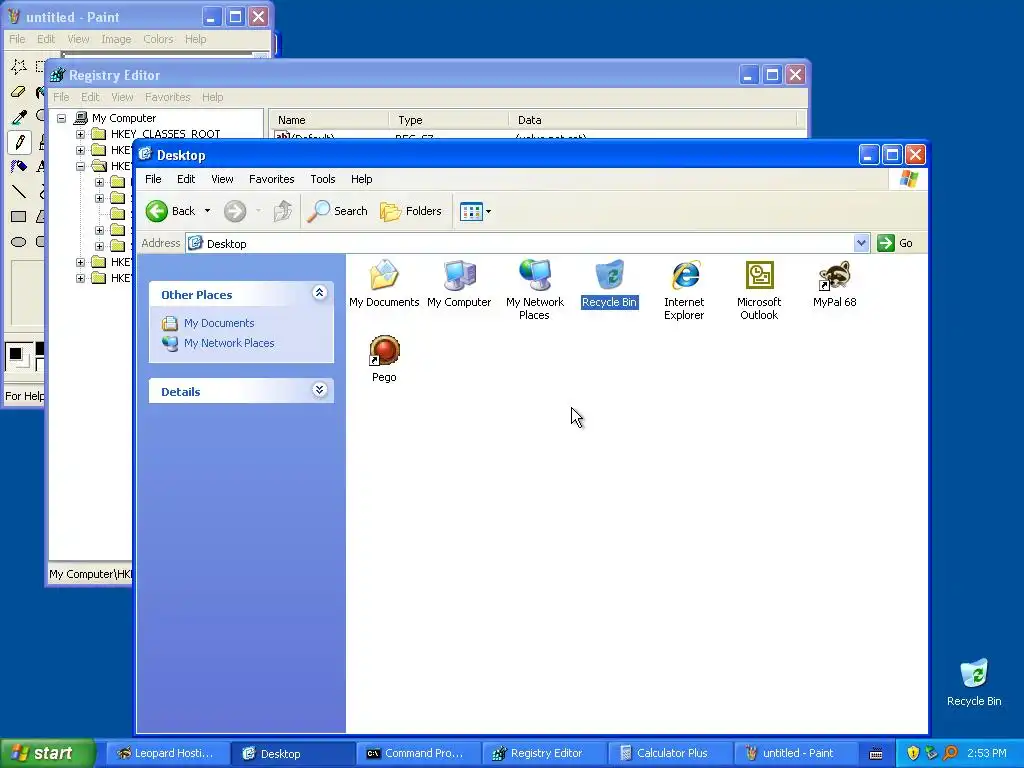
Task: Switch to Registry Editor taskbar button
Action: pyautogui.click(x=545, y=753)
